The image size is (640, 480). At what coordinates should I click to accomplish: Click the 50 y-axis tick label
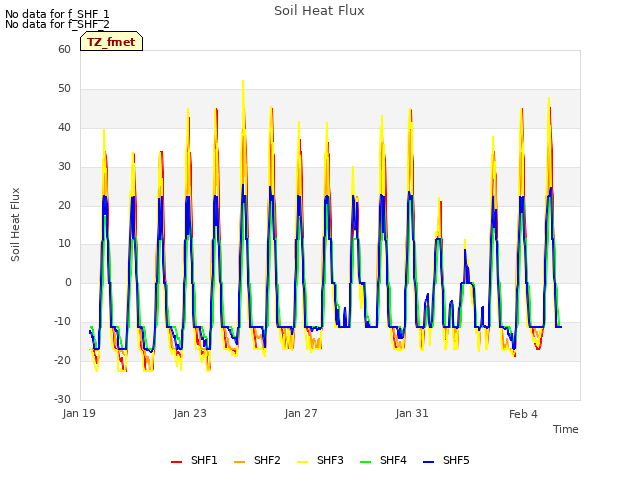(64, 89)
